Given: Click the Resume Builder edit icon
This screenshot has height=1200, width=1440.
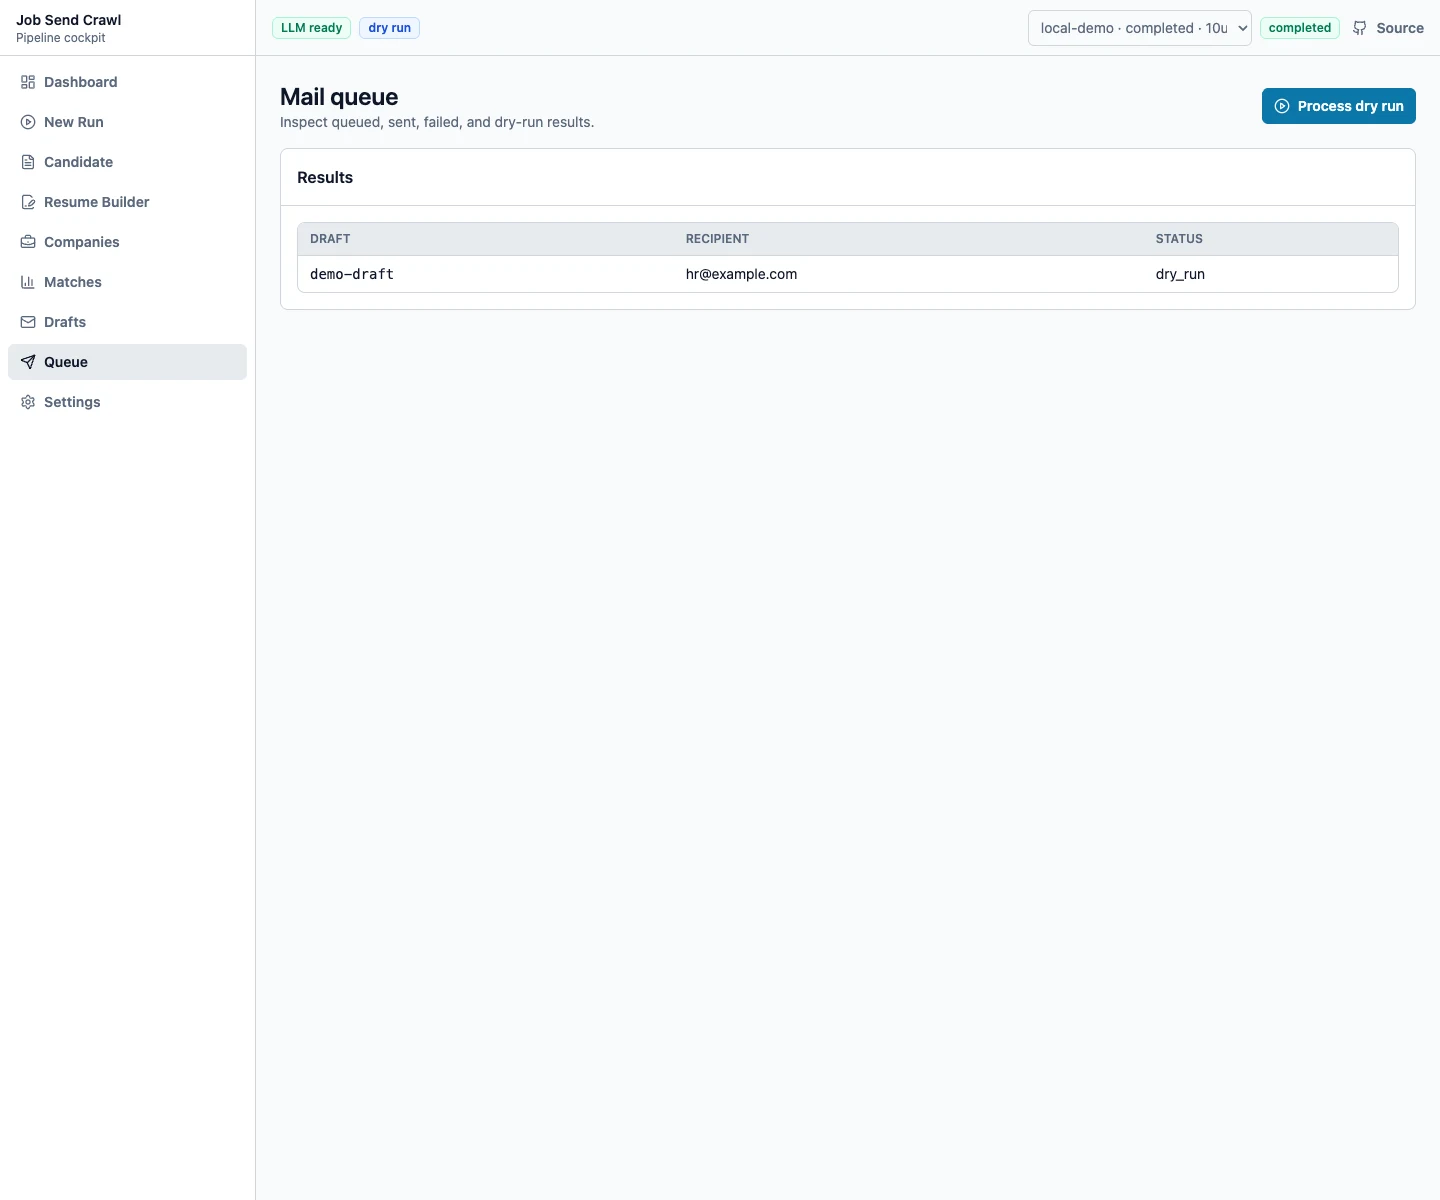Looking at the screenshot, I should pos(28,202).
